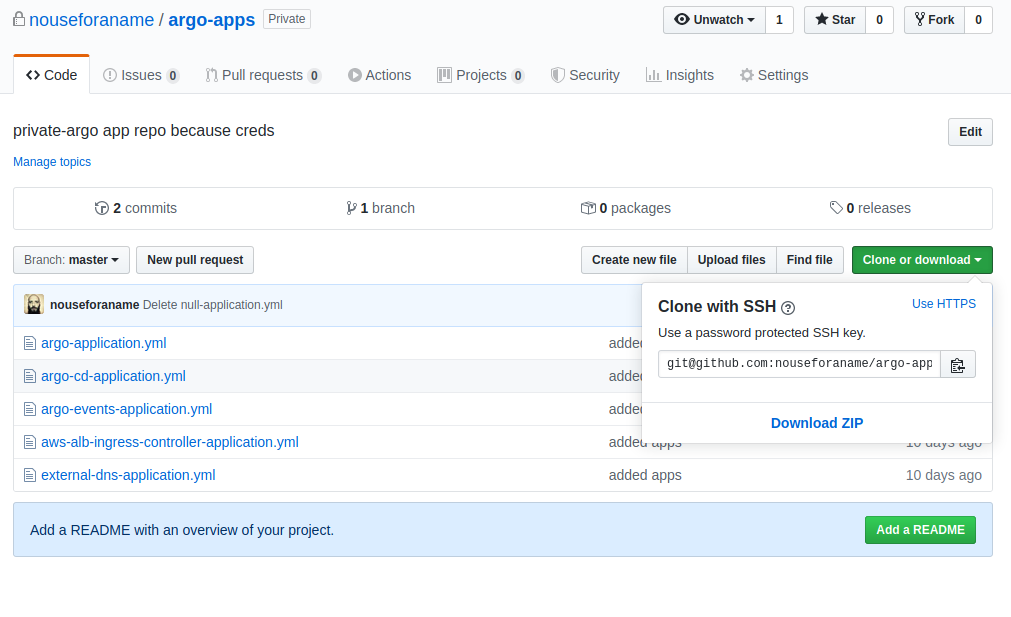The image size is (1011, 617).
Task: Click the help question mark beside Clone with SSH
Action: [x=788, y=308]
